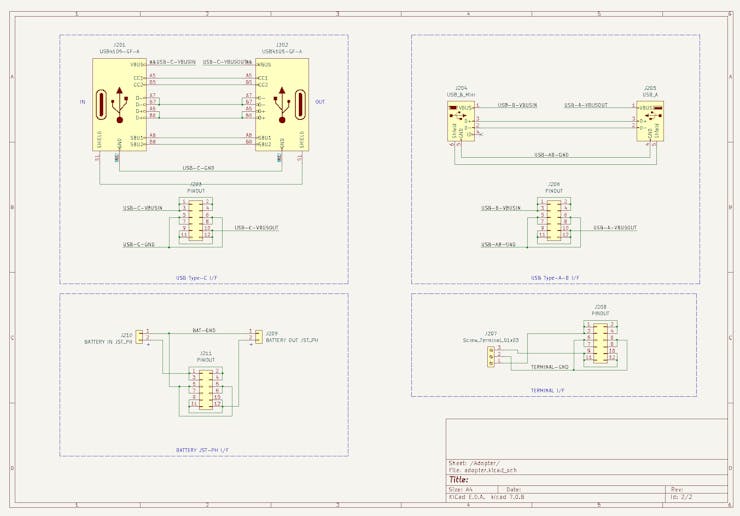Click the 'USB_B_Mini' value text under J204
This screenshot has width=740, height=516.
click(461, 94)
